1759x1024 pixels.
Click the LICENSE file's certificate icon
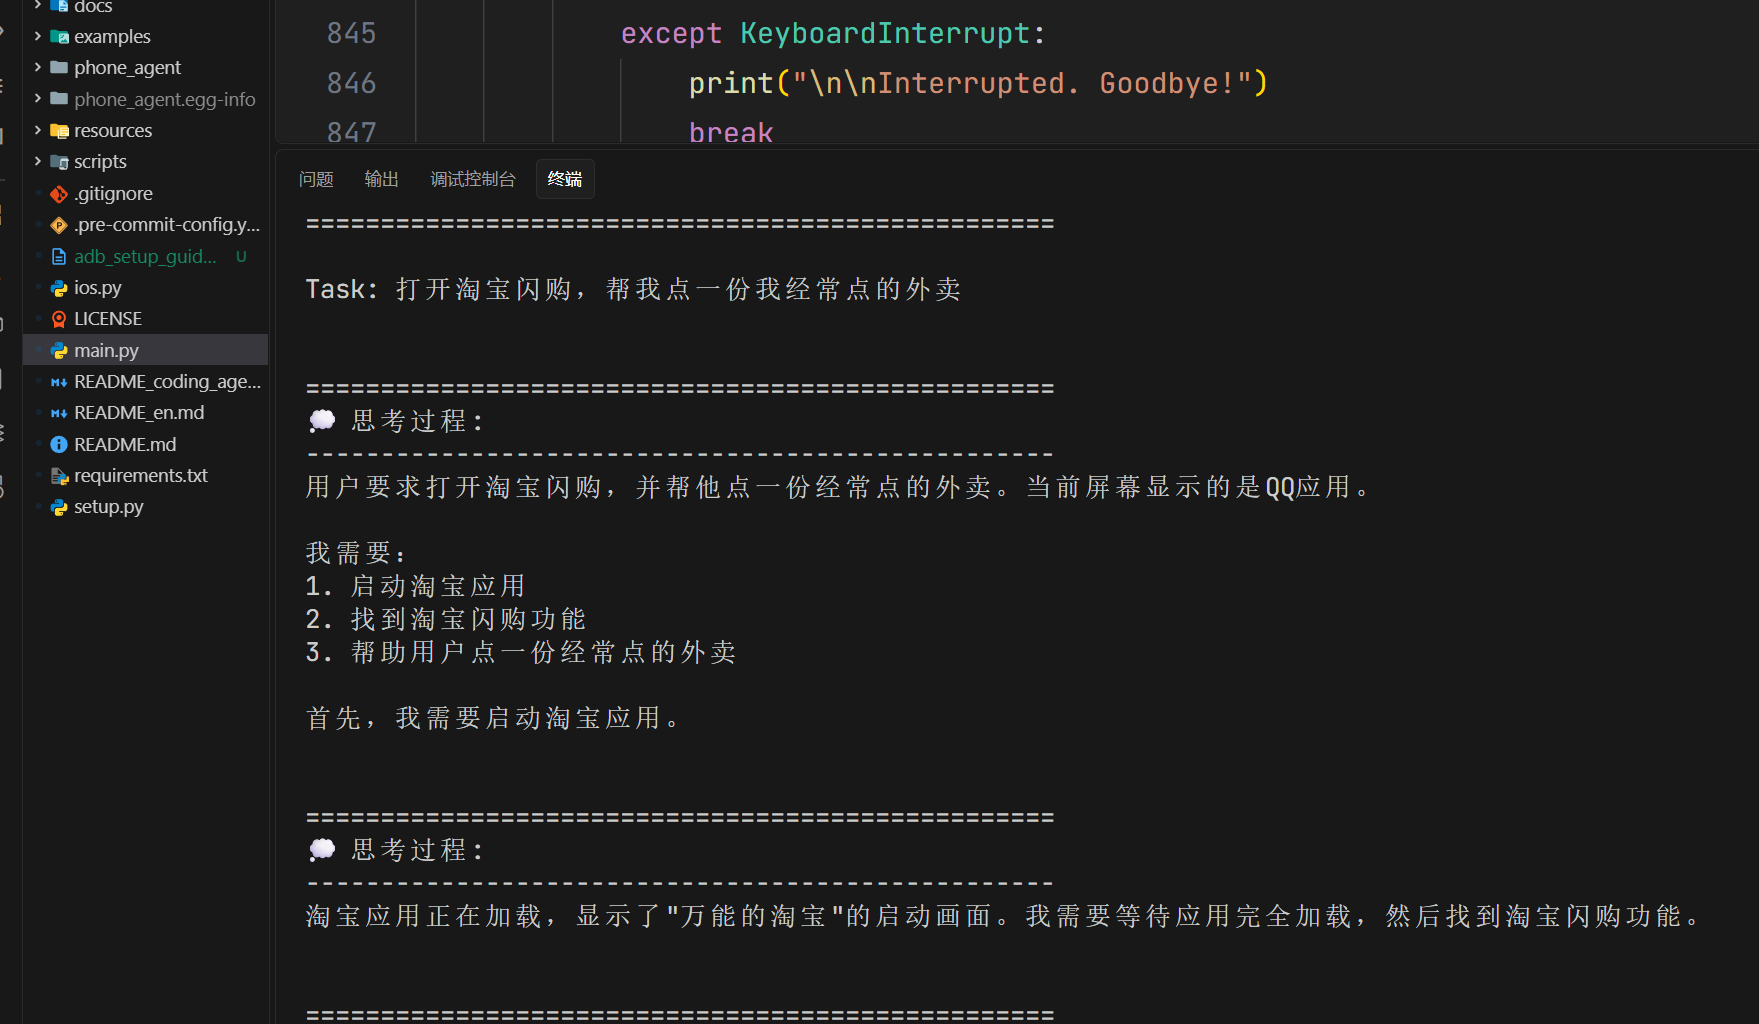pos(59,319)
